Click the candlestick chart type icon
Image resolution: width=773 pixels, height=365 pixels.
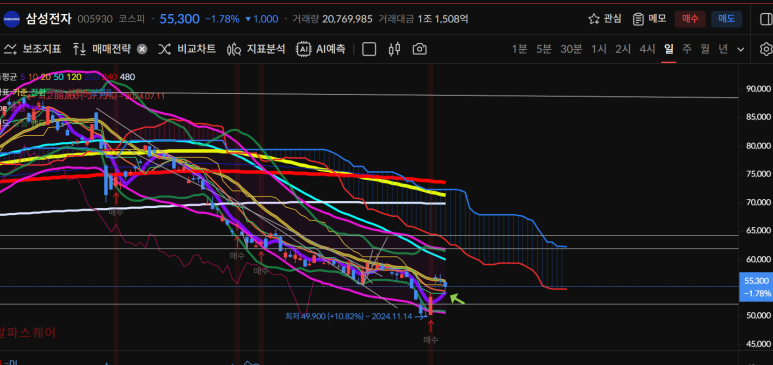pyautogui.click(x=394, y=49)
